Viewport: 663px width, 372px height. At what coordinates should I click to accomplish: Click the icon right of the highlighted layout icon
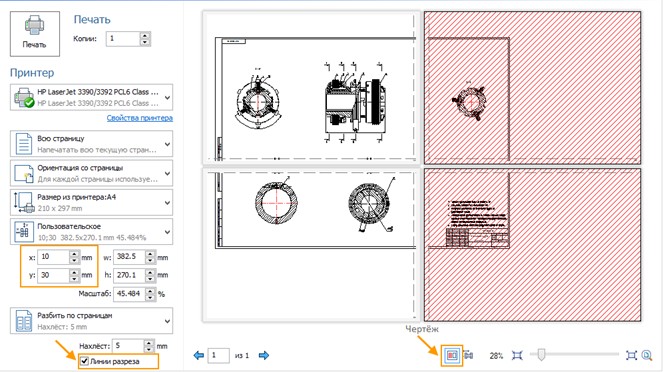(468, 356)
